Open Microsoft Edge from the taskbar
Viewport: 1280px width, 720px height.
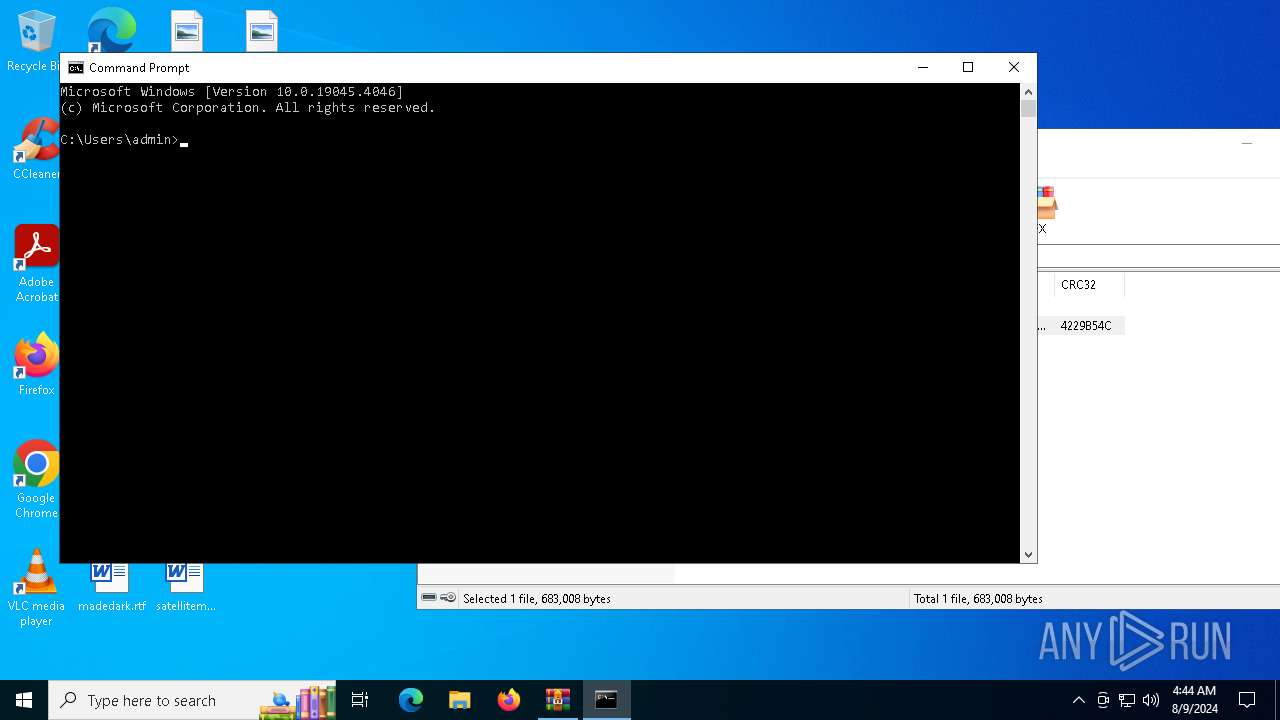click(x=411, y=700)
